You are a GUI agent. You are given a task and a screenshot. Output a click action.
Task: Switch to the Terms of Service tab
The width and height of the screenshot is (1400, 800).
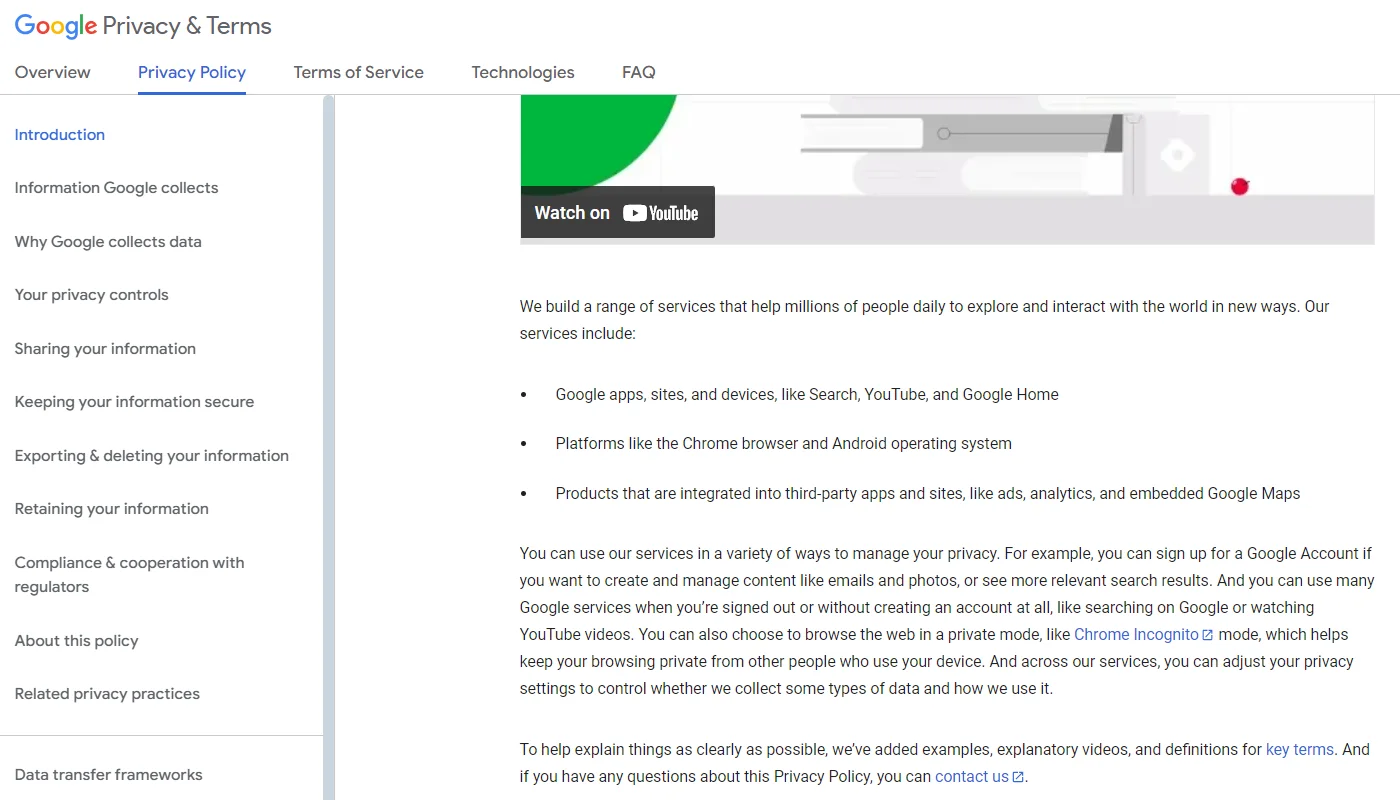coord(358,72)
